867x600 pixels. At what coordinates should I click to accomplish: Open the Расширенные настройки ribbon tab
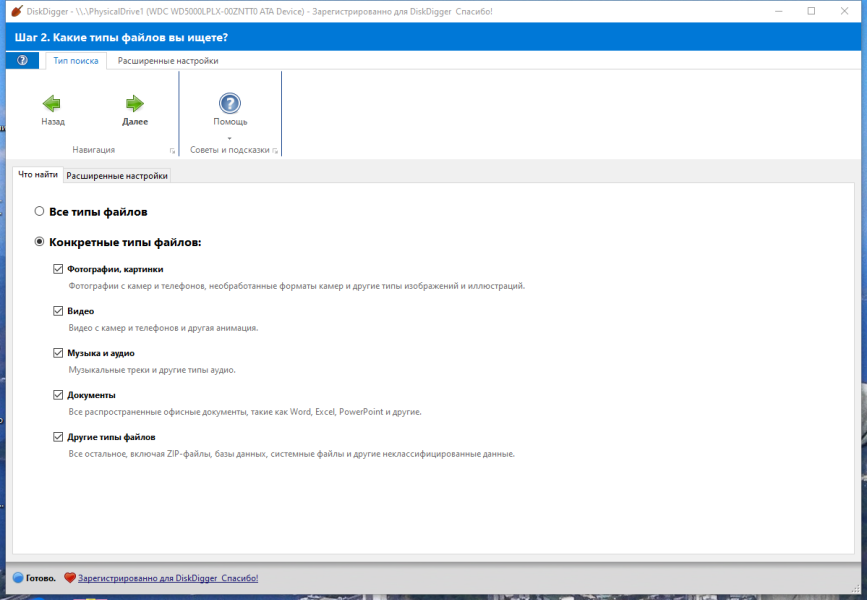pyautogui.click(x=168, y=61)
